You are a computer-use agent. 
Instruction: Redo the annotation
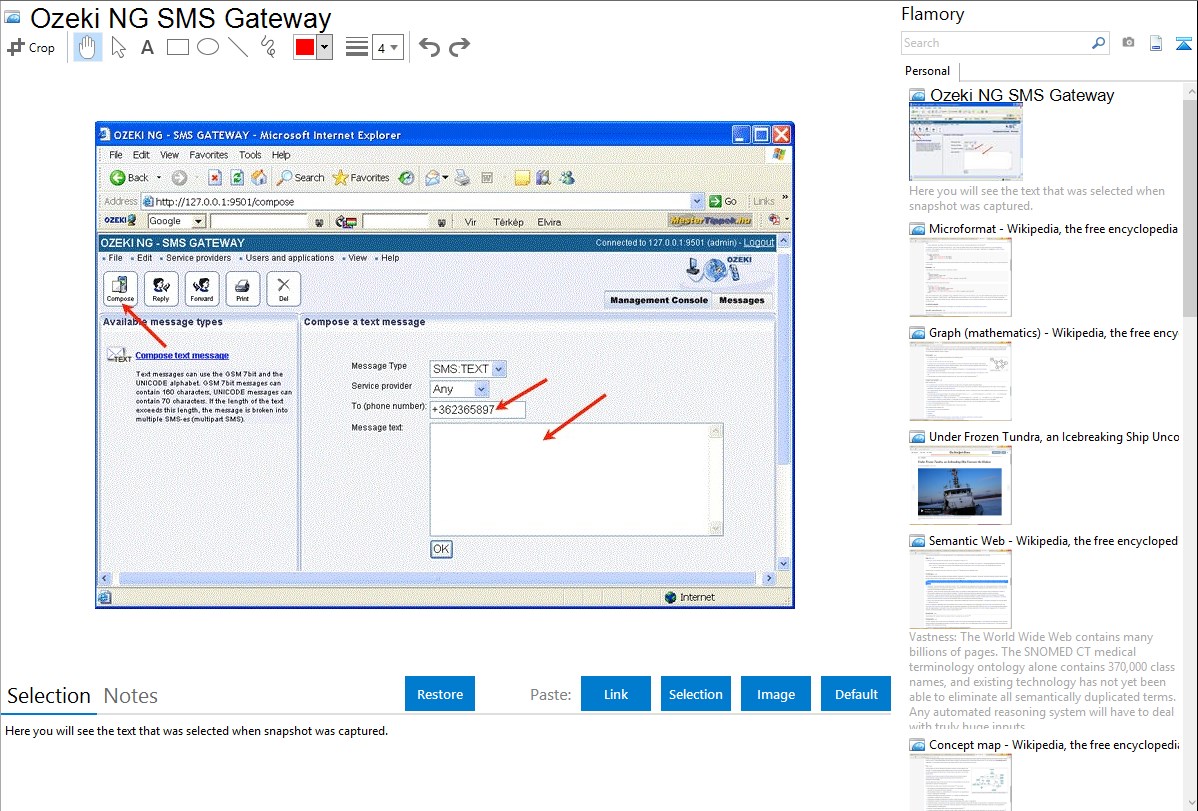click(459, 47)
